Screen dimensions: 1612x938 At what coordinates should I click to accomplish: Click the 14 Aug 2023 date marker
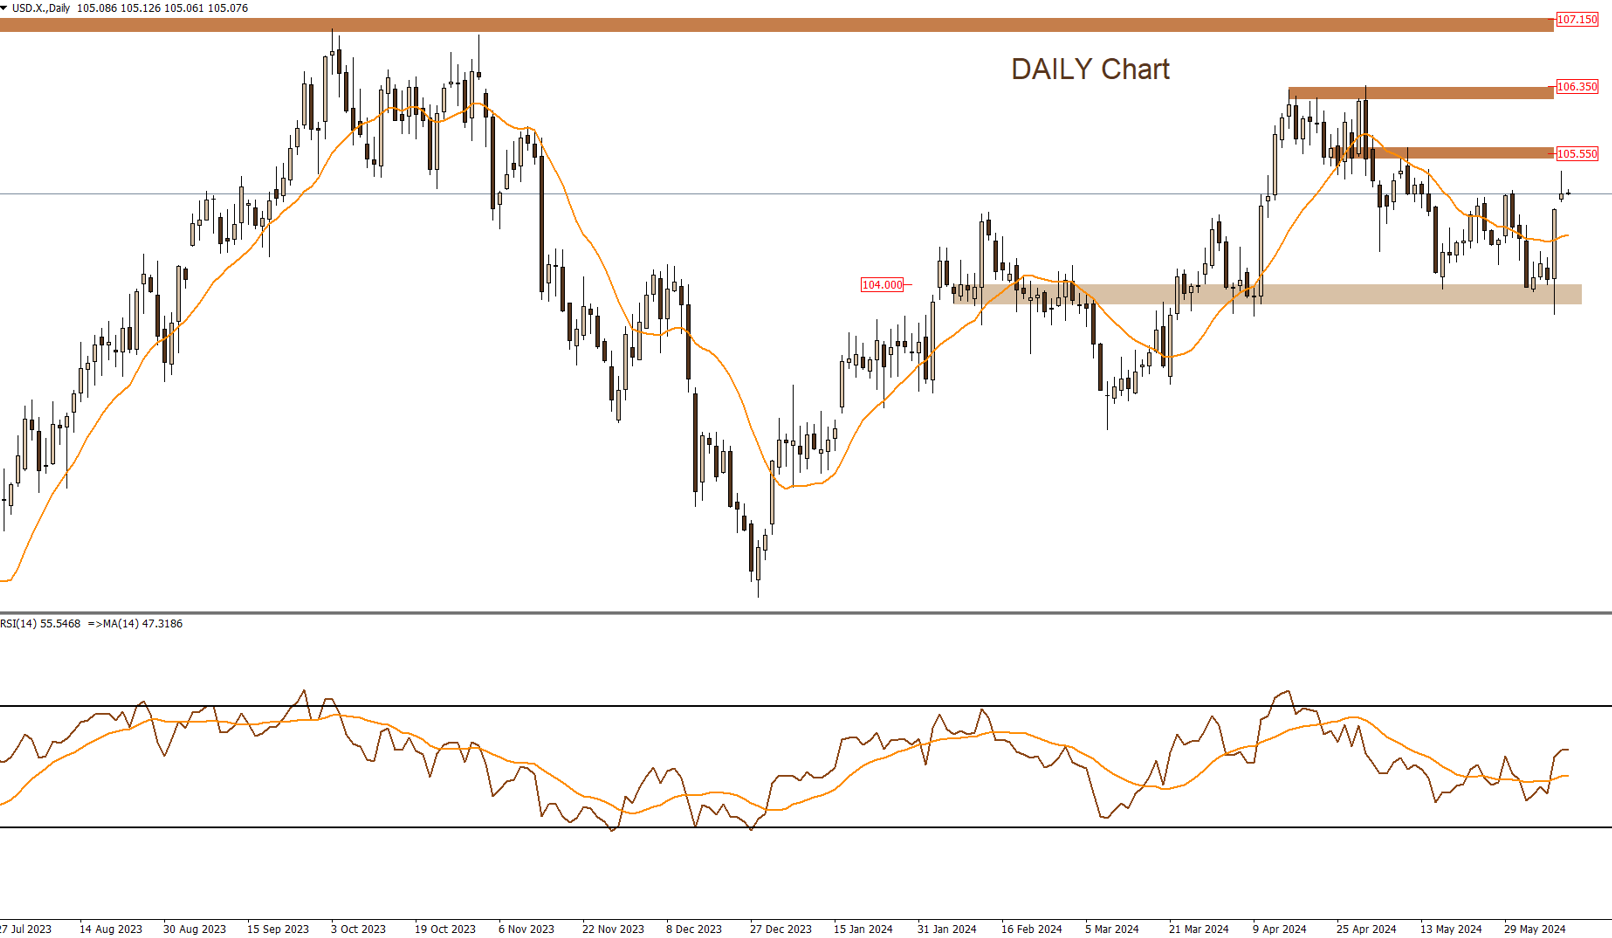tap(110, 929)
